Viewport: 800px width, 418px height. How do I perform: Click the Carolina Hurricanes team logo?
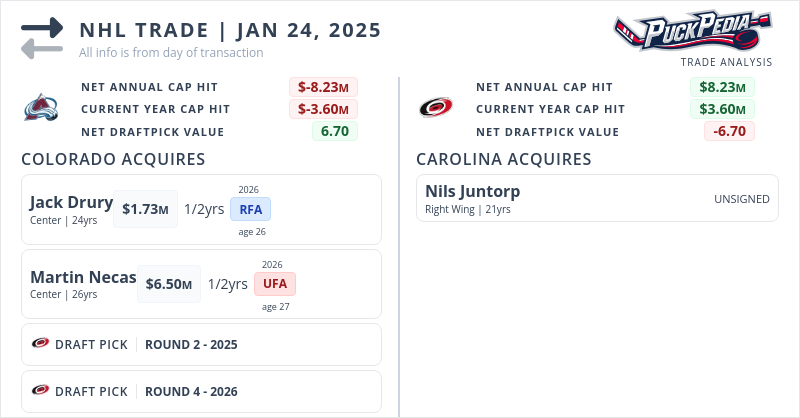coord(435,108)
